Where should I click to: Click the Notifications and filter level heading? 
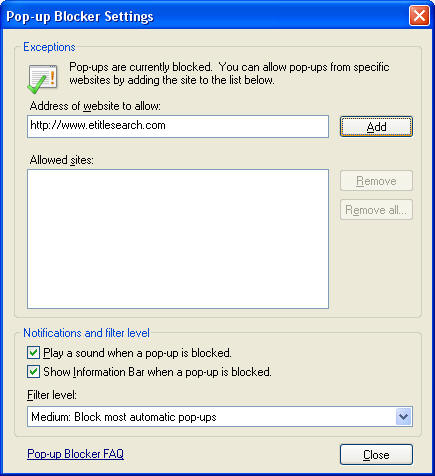coord(86,333)
